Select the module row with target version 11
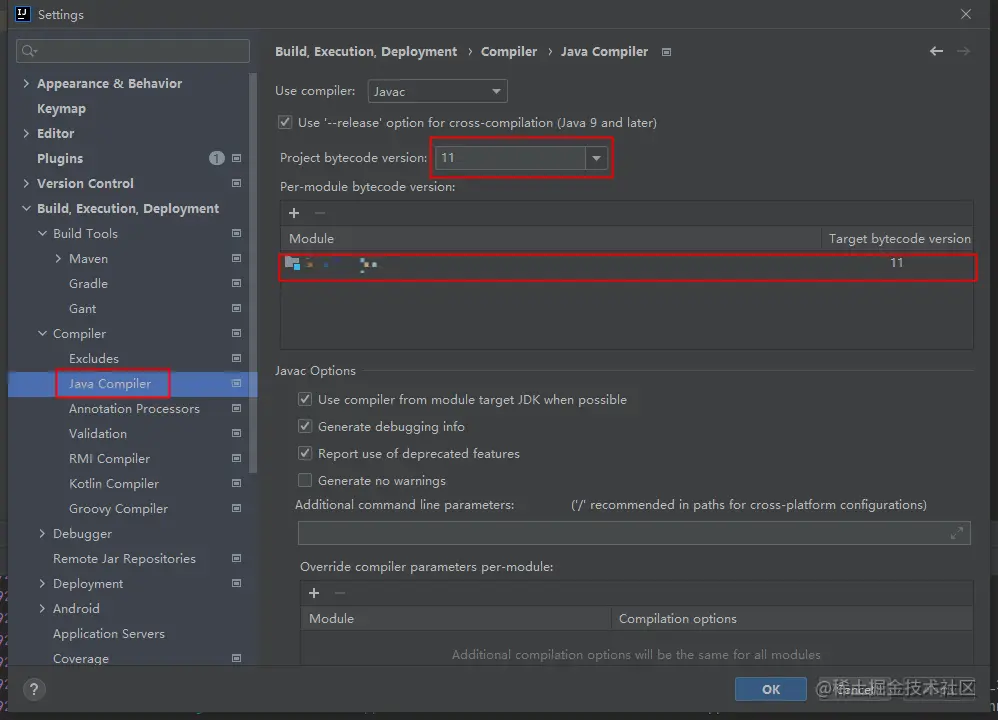 [x=627, y=263]
